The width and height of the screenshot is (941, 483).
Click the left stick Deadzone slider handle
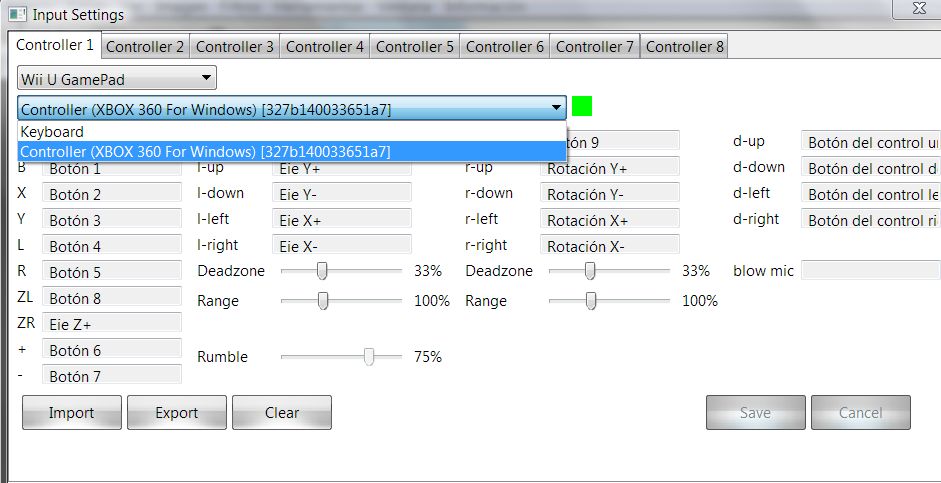322,271
